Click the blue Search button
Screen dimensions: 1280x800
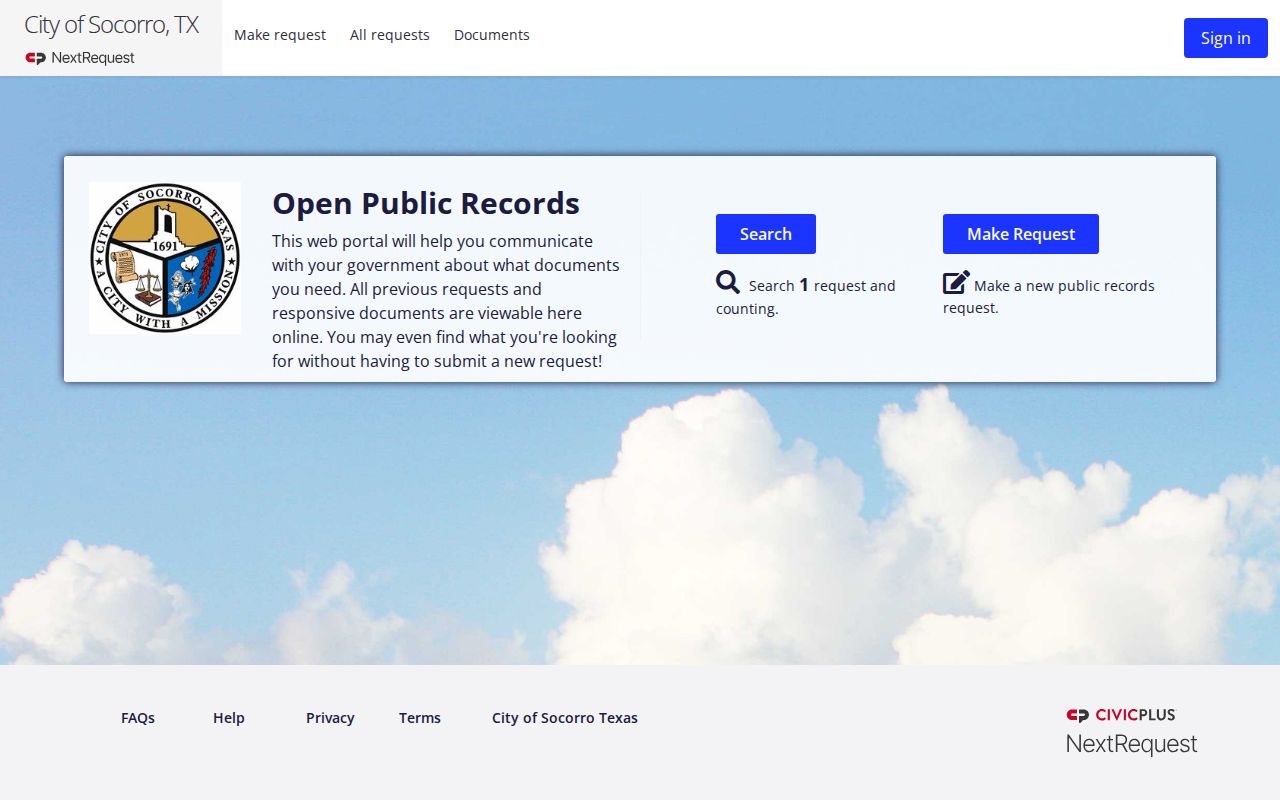pos(766,234)
